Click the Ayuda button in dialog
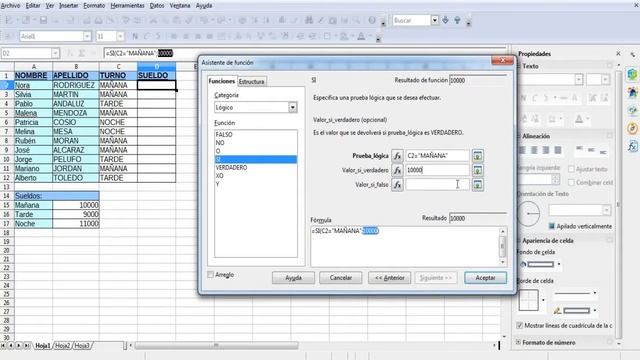This screenshot has height=360, width=640. coord(293,278)
